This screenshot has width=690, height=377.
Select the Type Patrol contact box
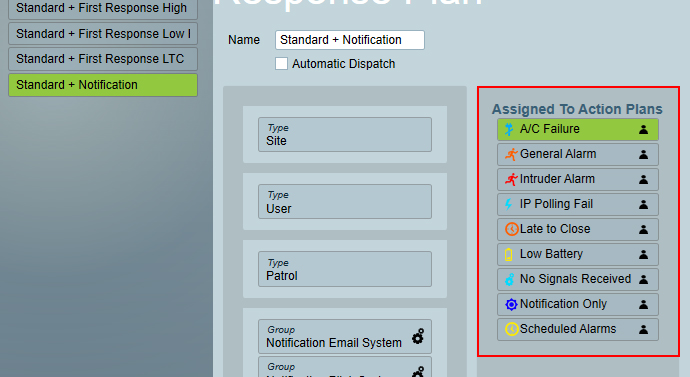coord(345,269)
